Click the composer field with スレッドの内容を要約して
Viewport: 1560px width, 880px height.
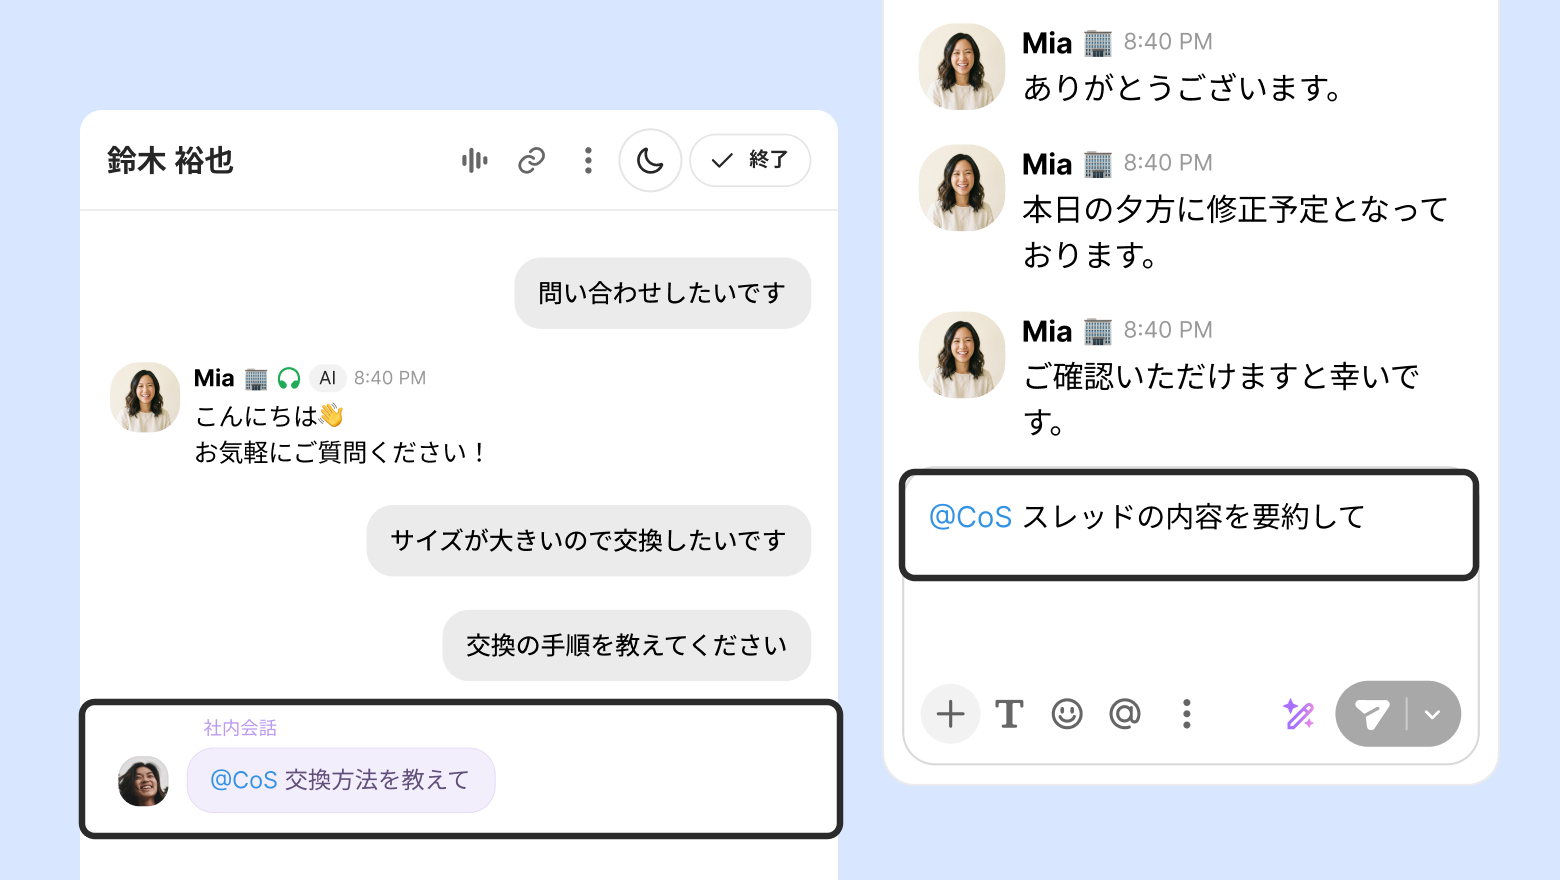pyautogui.click(x=1188, y=524)
